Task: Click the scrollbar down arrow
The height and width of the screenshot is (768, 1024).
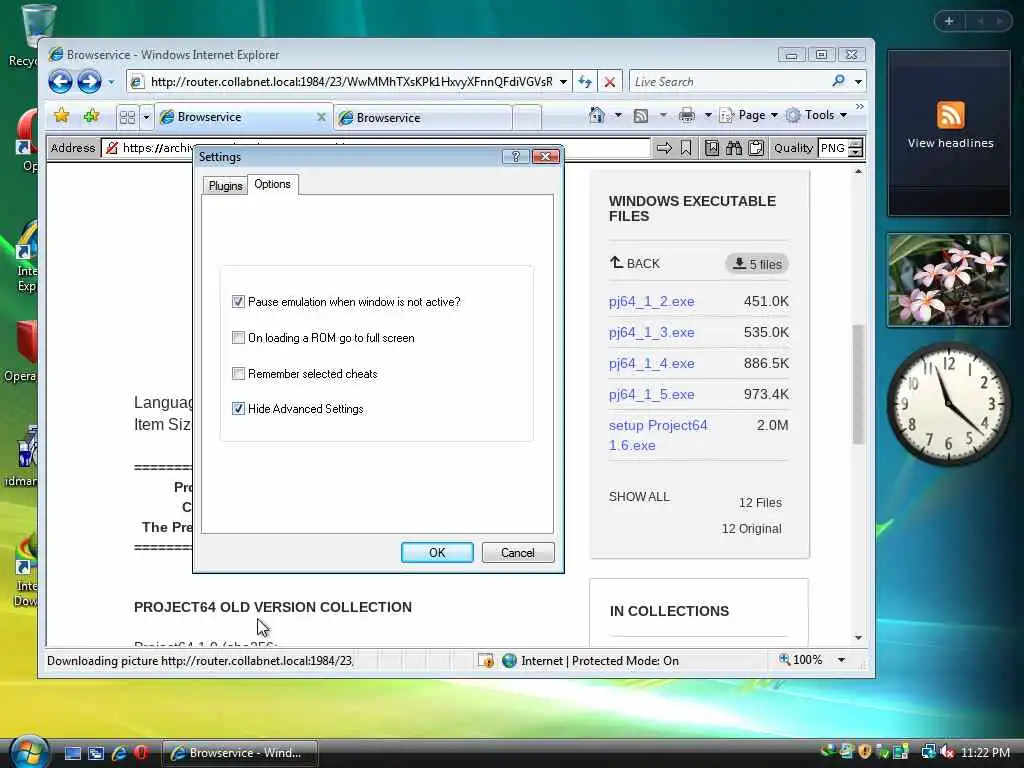Action: pos(858,637)
